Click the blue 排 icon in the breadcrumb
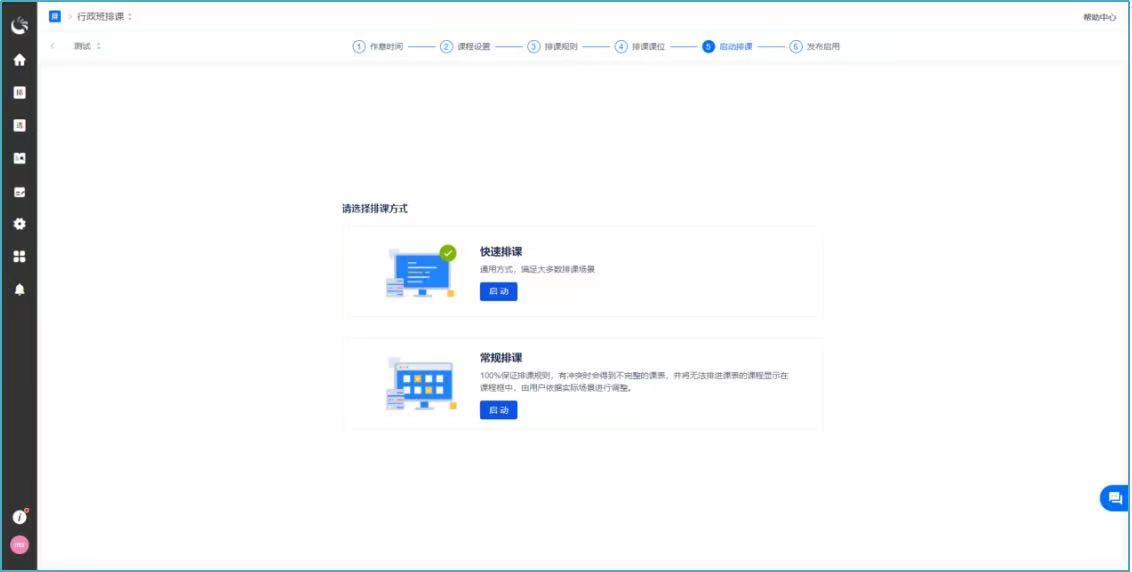This screenshot has width=1132, height=572. [x=55, y=16]
